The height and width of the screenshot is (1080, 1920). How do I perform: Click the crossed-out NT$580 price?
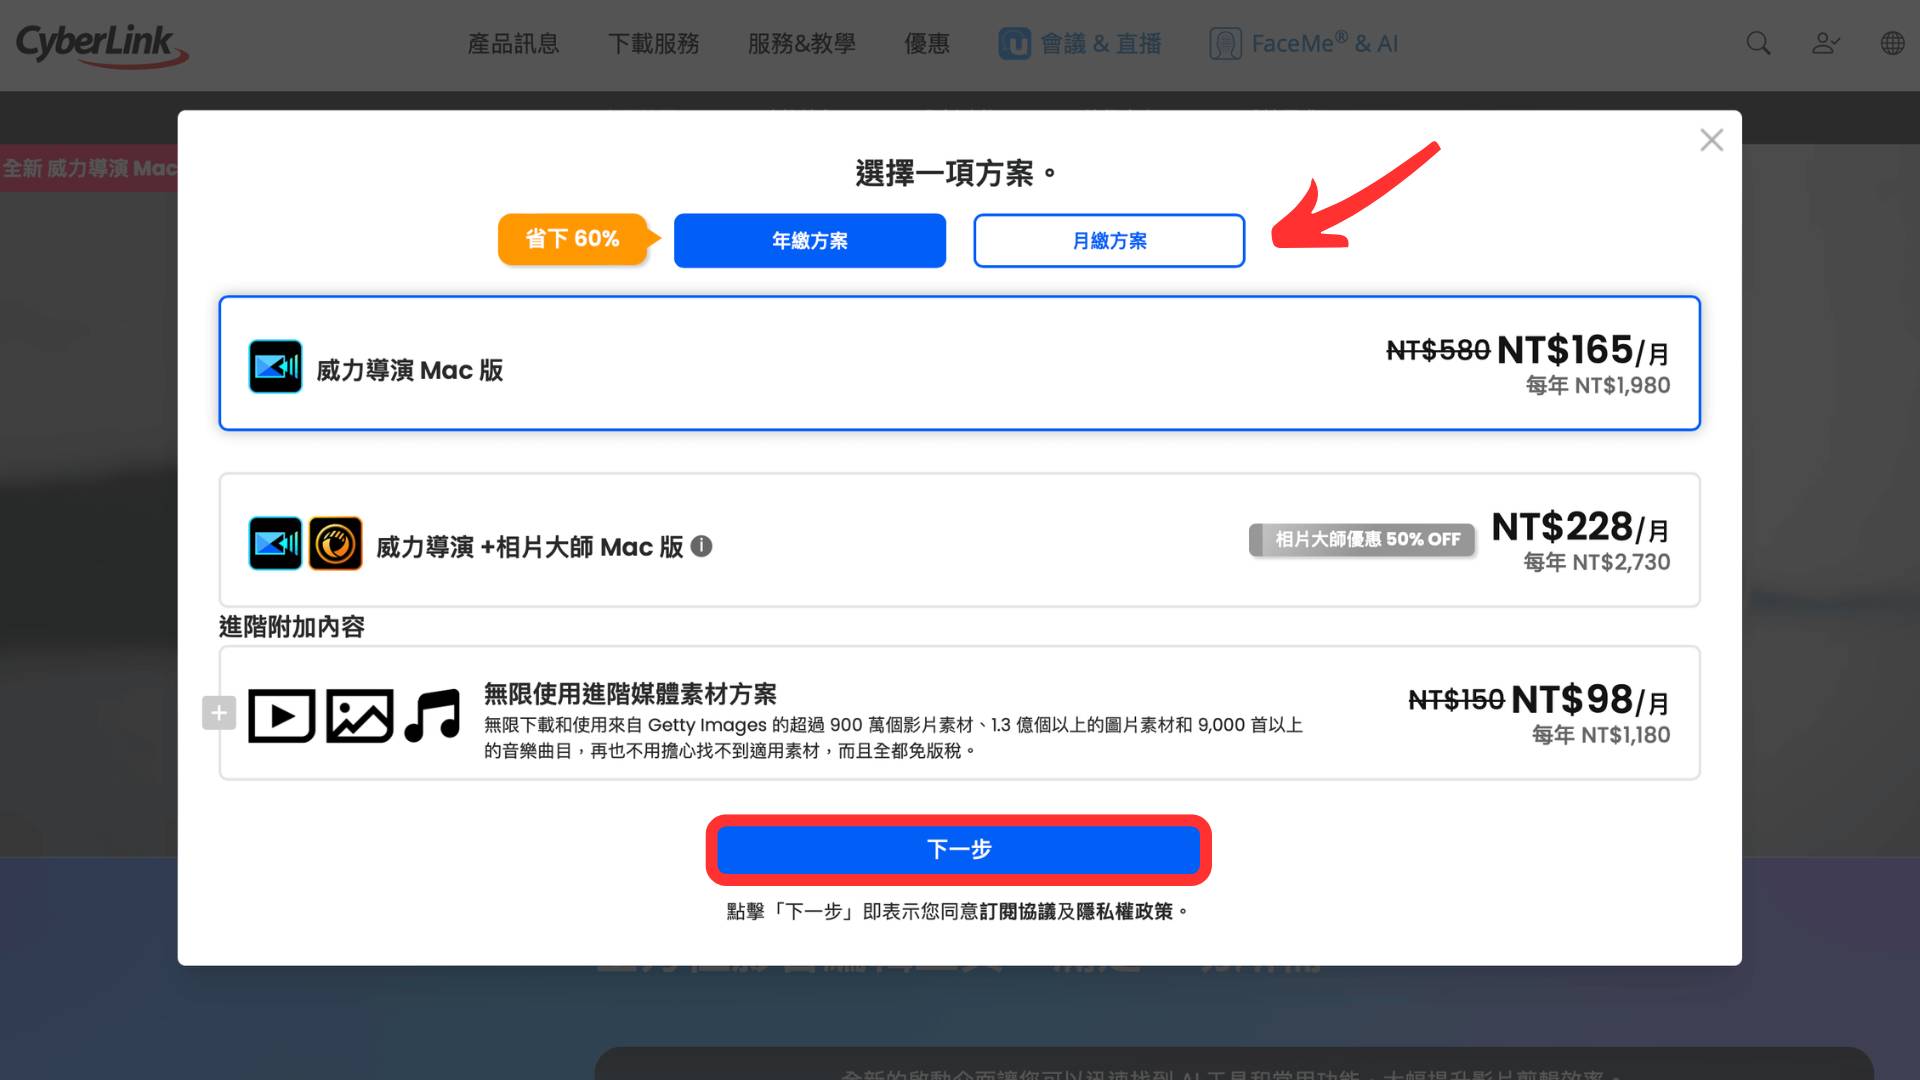point(1438,350)
